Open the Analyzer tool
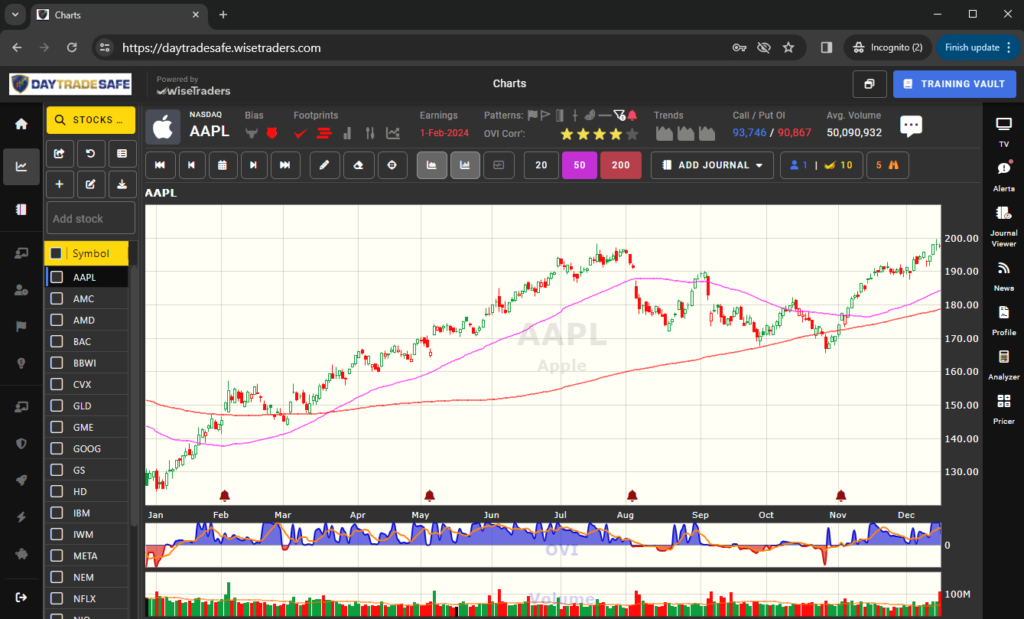The image size is (1024, 619). point(1004,357)
